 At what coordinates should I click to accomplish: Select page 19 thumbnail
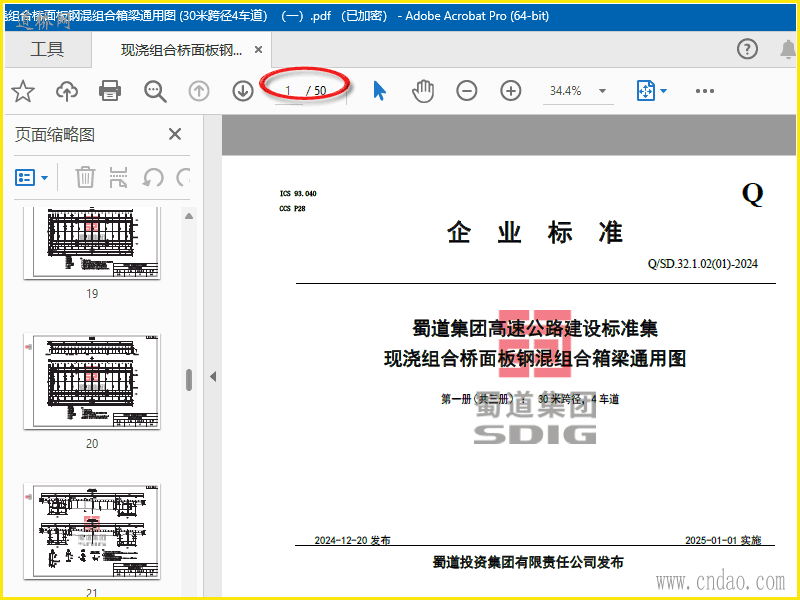[92, 243]
